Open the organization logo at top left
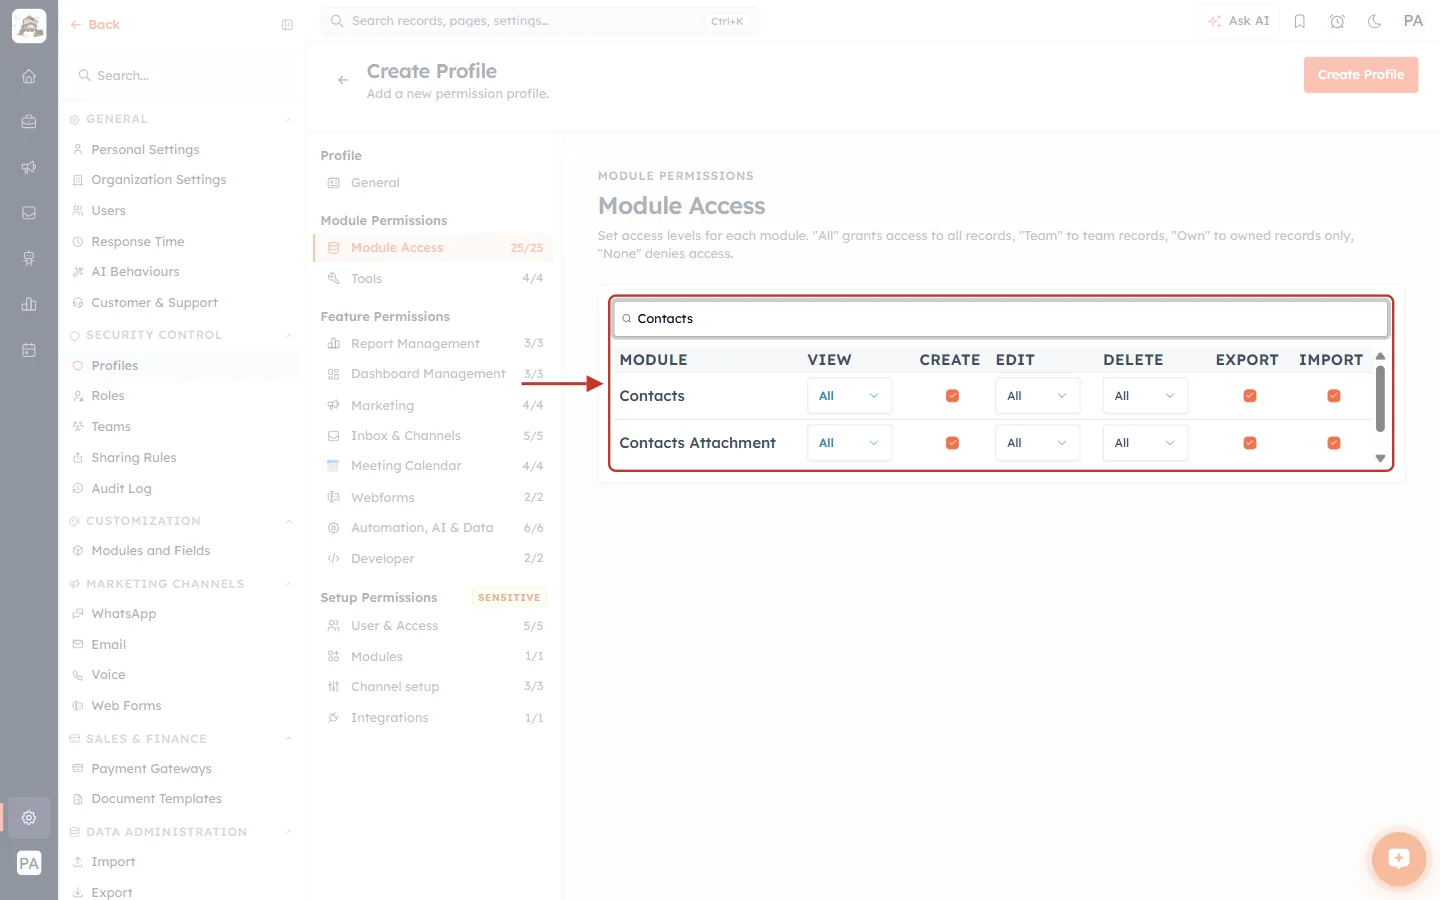 (29, 26)
